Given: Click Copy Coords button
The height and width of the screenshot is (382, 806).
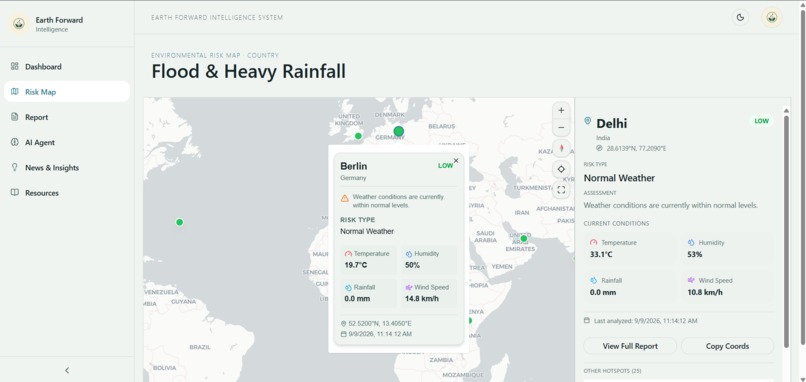Looking at the screenshot, I should 727,346.
